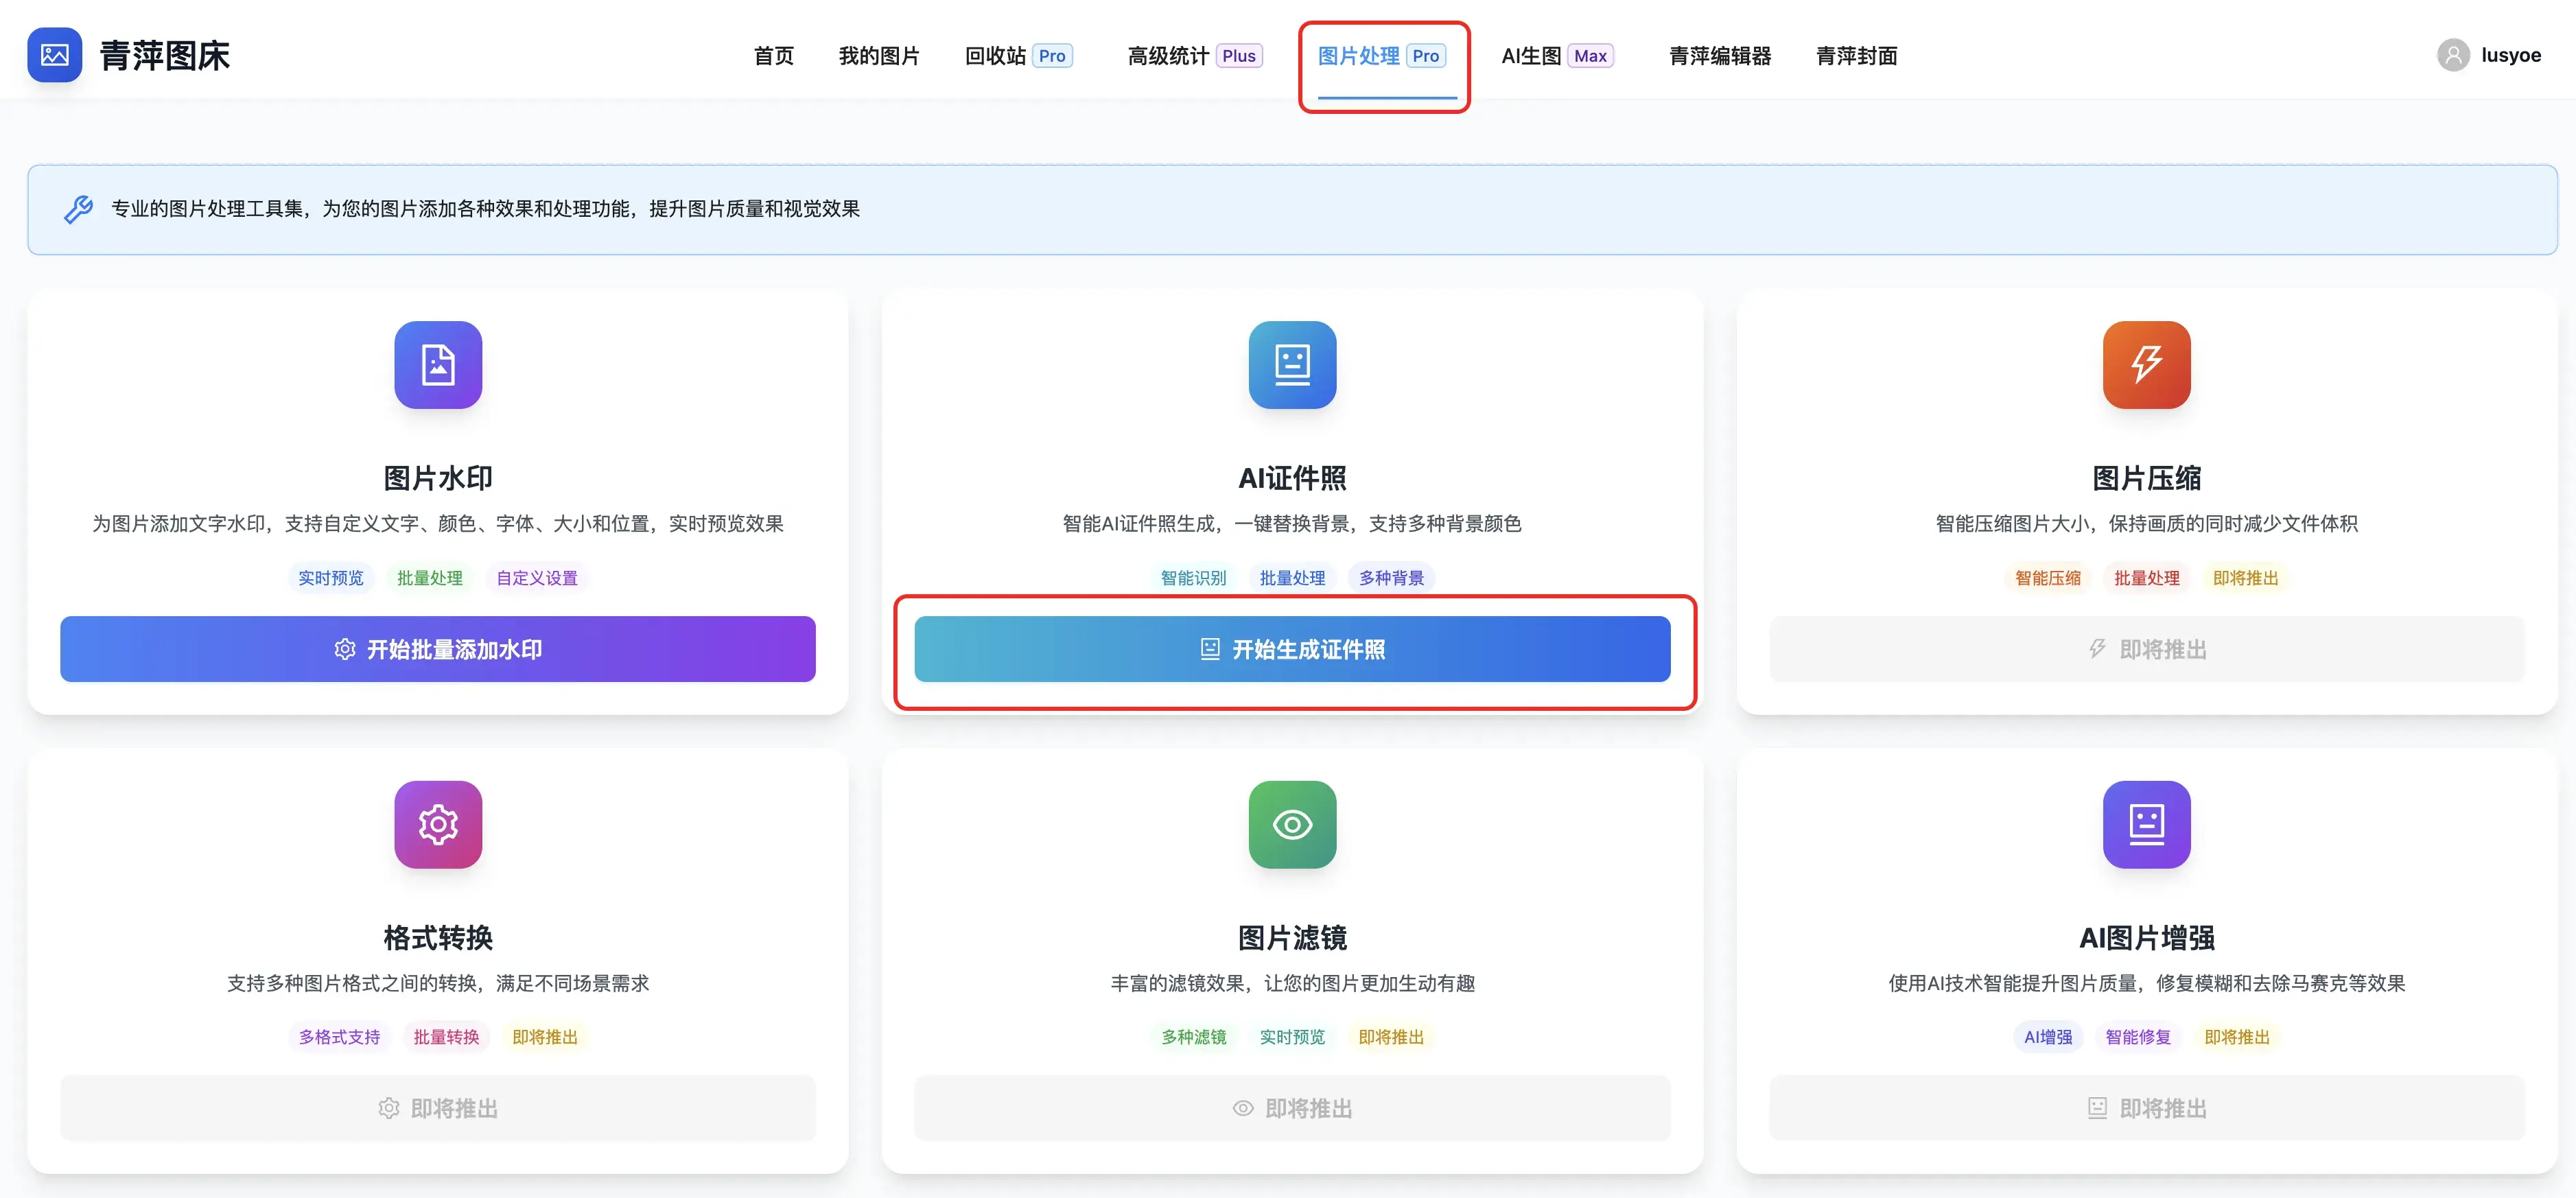
Task: Click the 格式转换 gear icon
Action: coord(438,825)
